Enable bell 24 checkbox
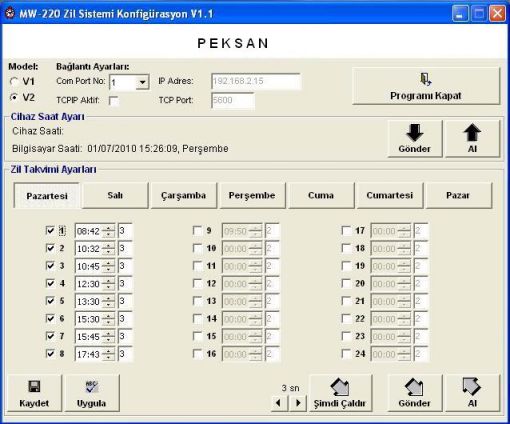This screenshot has height=424, width=510. click(x=346, y=353)
